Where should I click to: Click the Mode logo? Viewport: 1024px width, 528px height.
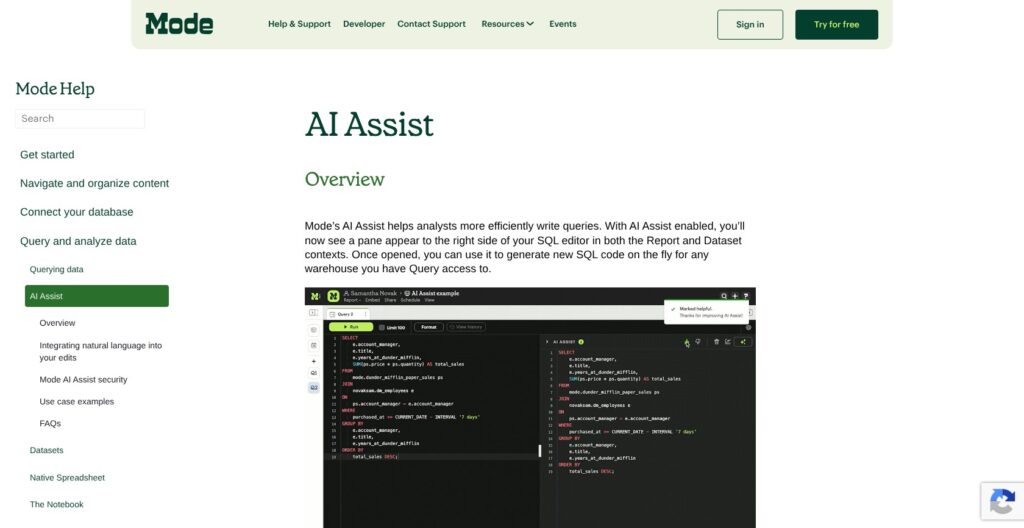click(x=179, y=24)
